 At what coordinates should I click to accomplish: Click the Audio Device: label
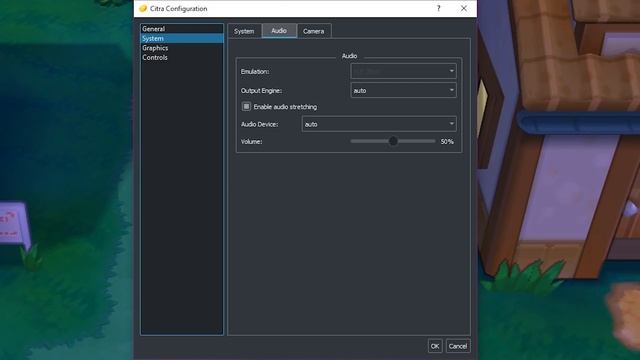259,124
